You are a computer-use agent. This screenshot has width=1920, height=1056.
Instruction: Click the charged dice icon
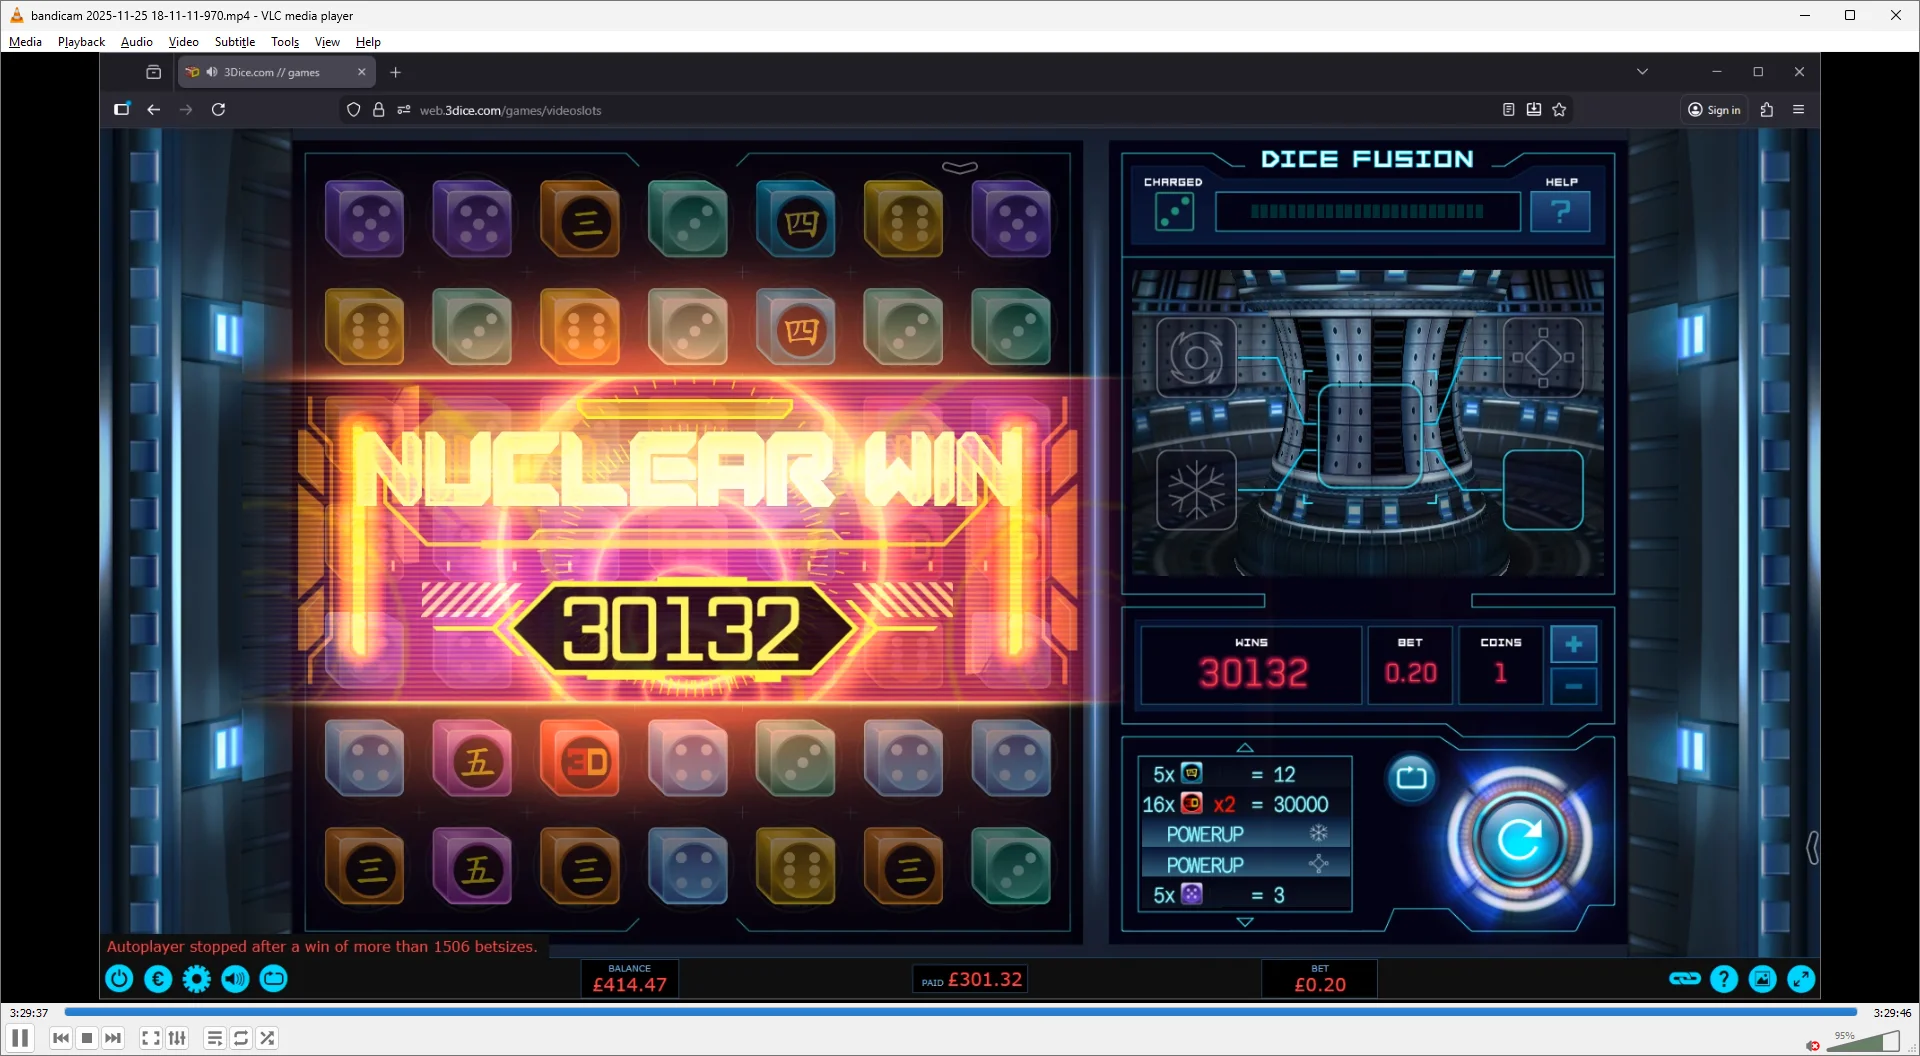1174,212
